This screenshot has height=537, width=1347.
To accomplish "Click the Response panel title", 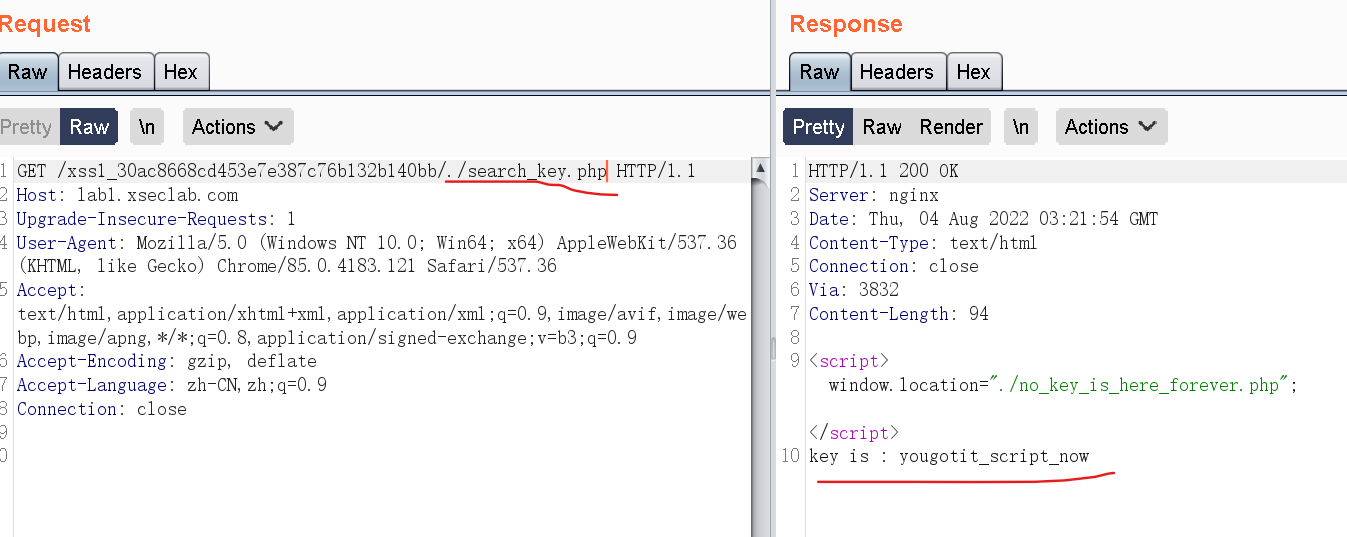I will click(x=846, y=24).
